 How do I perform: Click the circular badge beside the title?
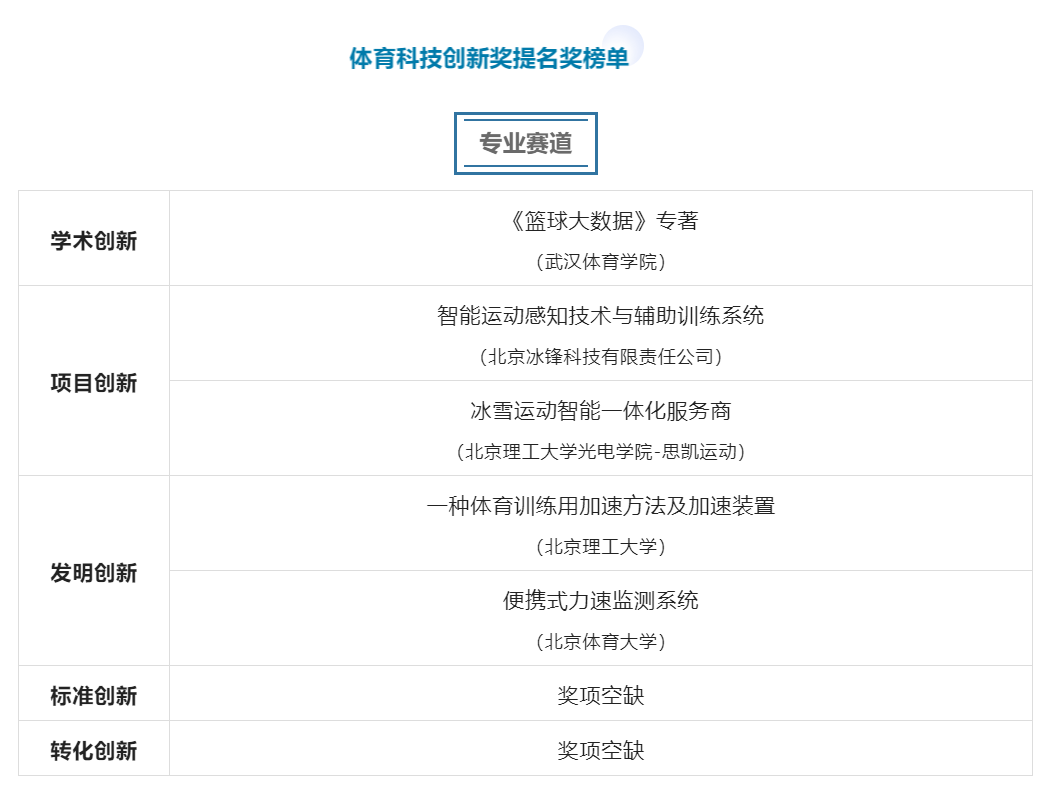[623, 46]
